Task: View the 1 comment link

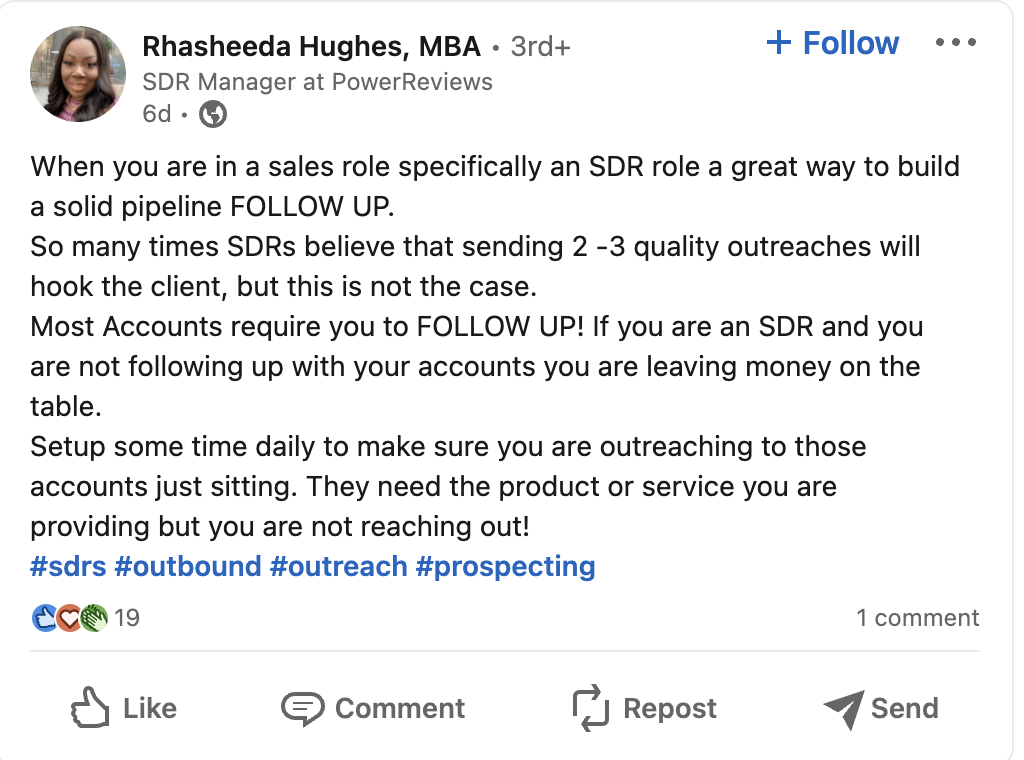Action: click(918, 618)
